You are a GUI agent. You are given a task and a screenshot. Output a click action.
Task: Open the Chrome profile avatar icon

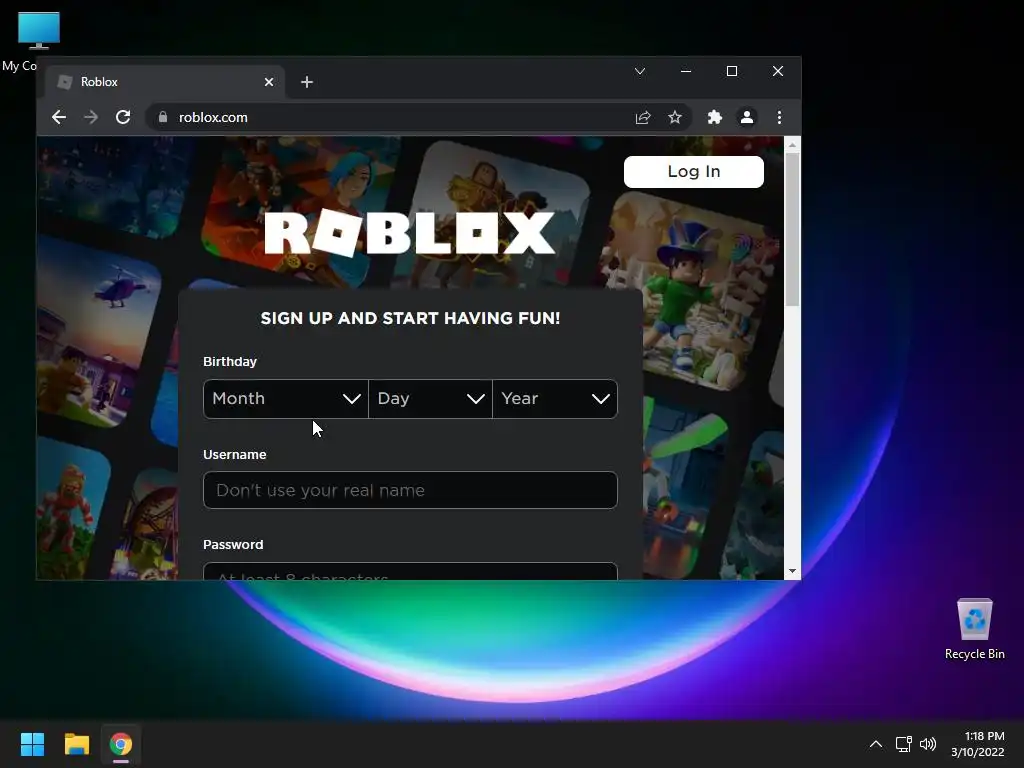coord(746,117)
